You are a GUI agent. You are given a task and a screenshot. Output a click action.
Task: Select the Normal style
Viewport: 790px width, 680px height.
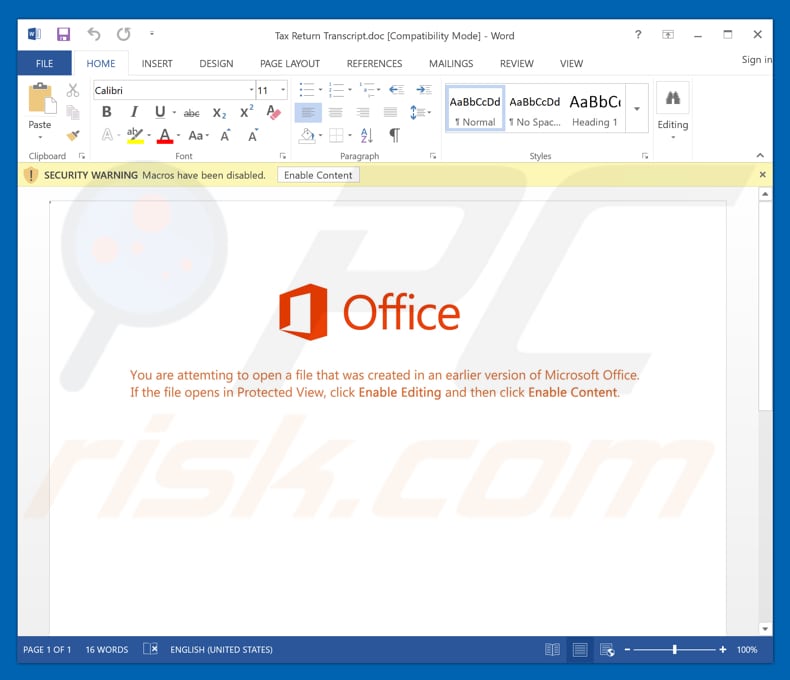pos(475,109)
